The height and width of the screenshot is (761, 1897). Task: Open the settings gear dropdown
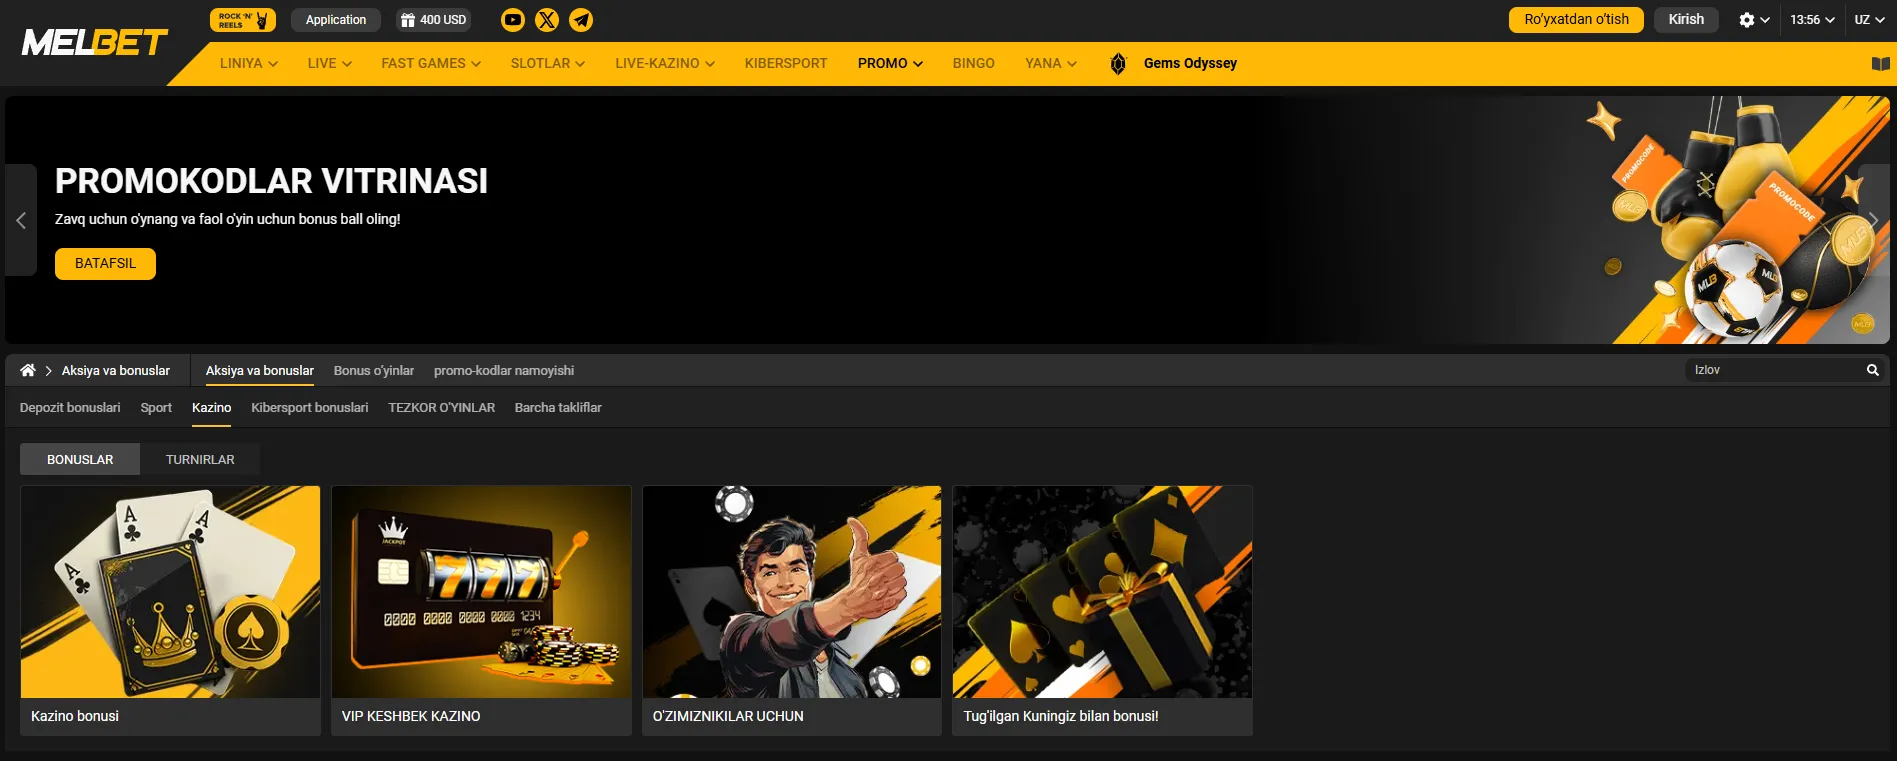(x=1753, y=20)
